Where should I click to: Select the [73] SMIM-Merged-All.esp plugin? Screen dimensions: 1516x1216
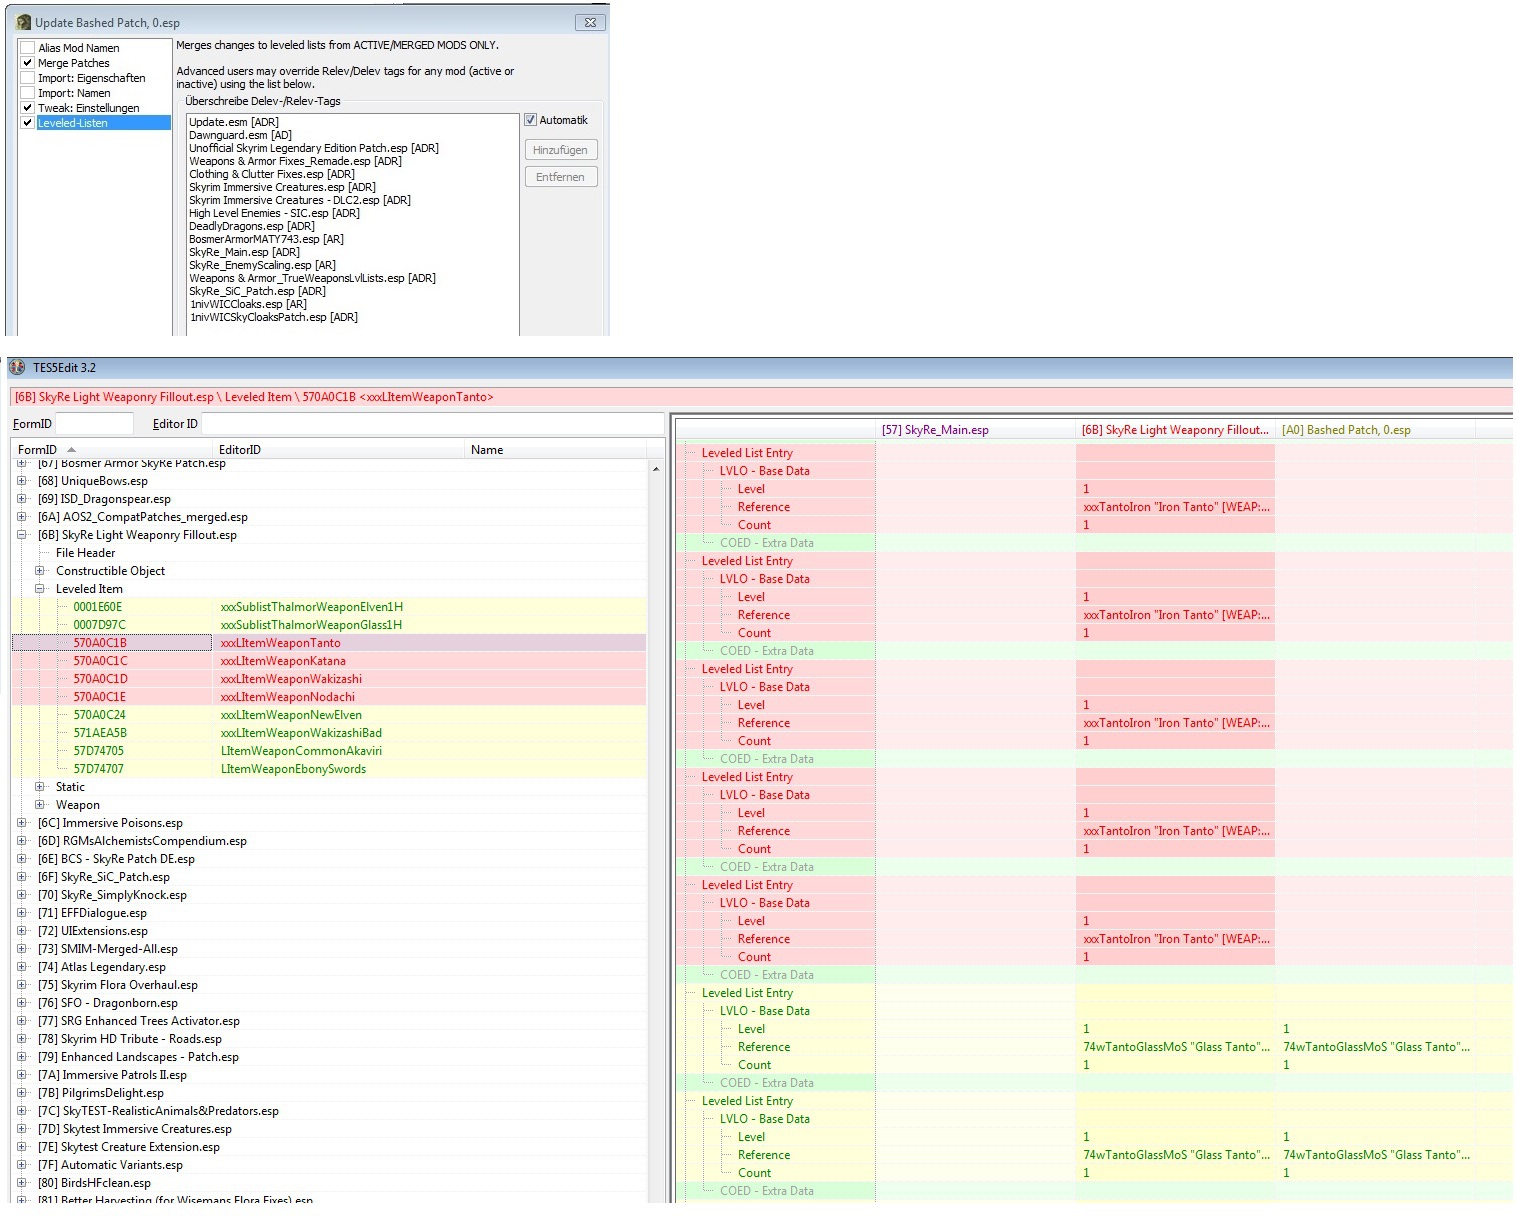[x=108, y=949]
